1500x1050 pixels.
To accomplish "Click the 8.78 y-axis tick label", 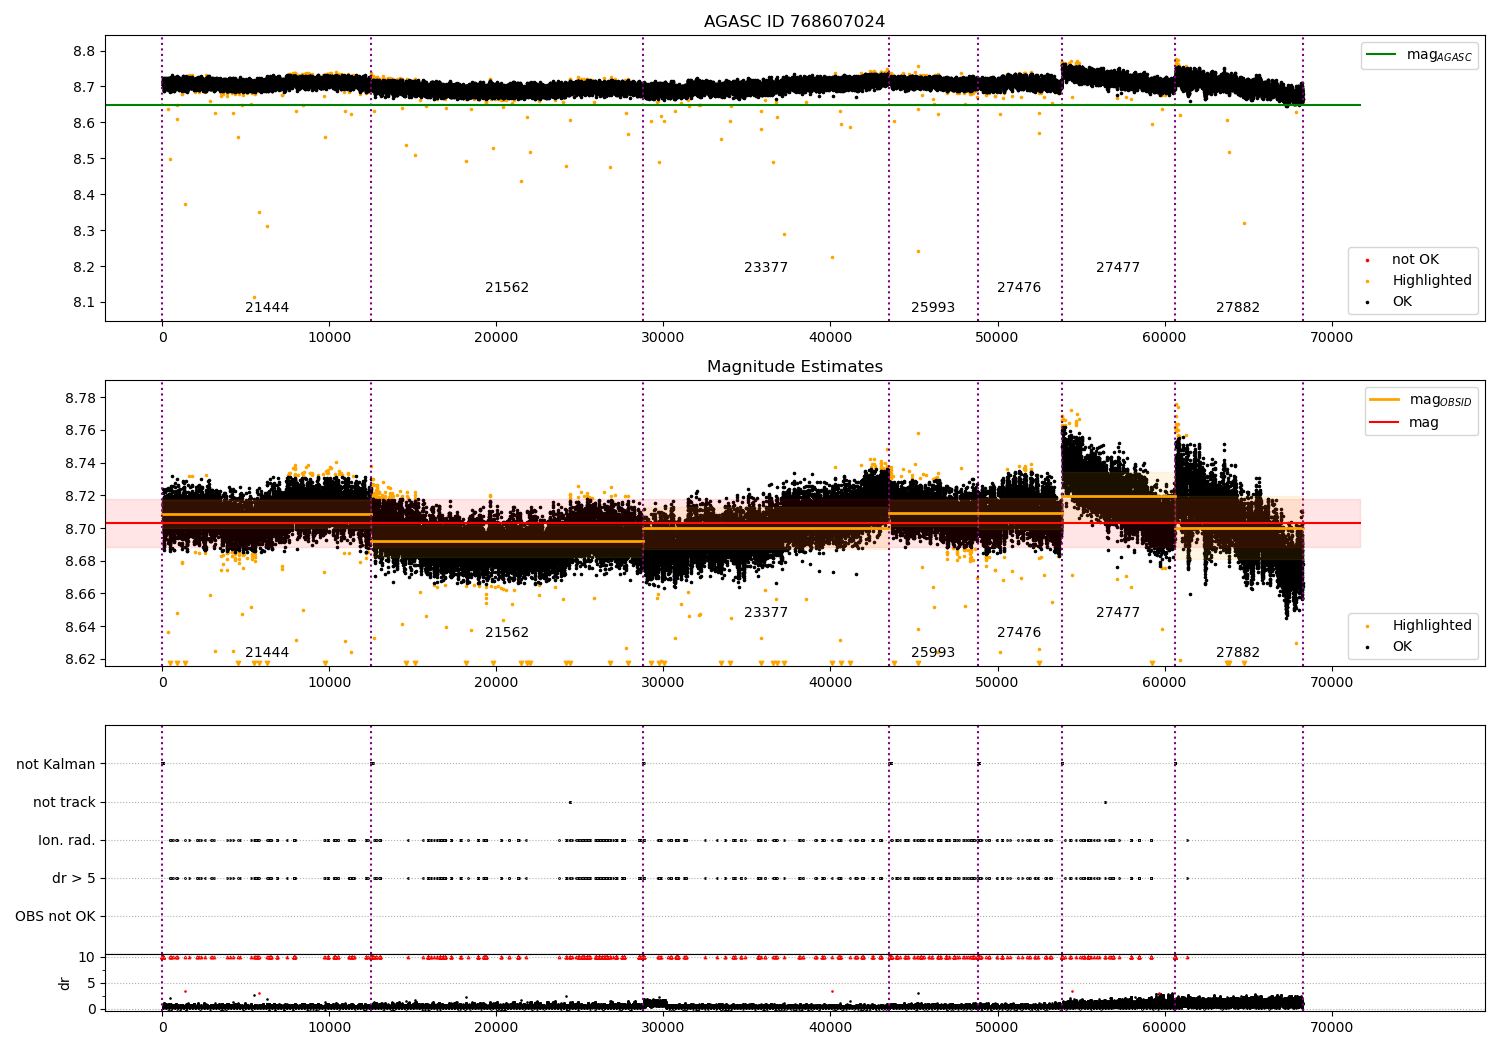I will [80, 399].
